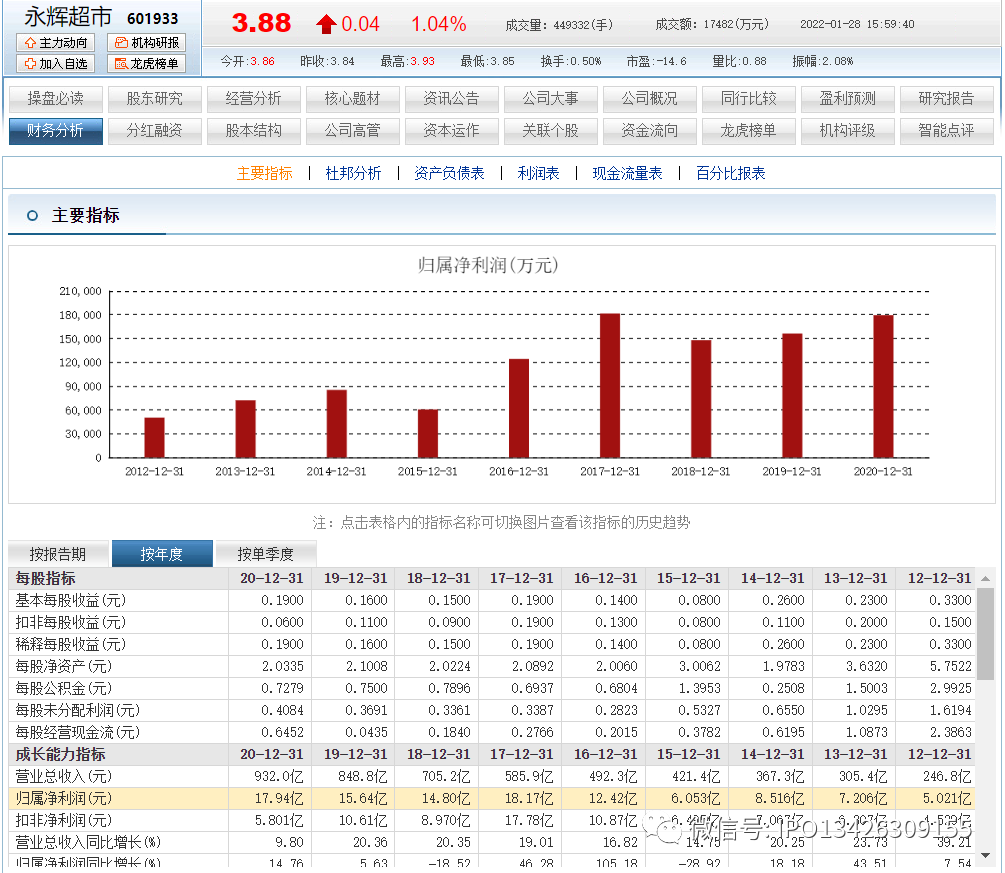1005x873 pixels.
Task: Open 智能点评 tab
Action: pos(947,131)
